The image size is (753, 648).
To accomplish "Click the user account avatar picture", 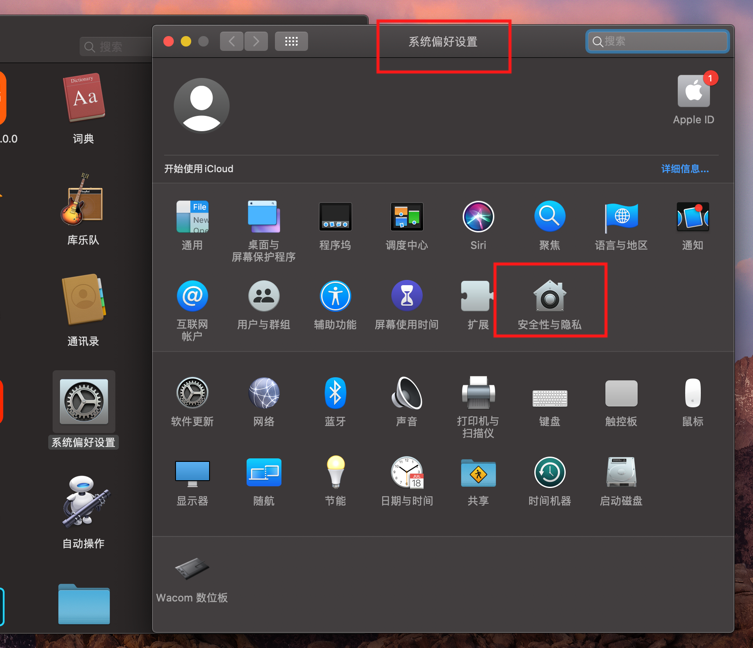I will coord(202,105).
